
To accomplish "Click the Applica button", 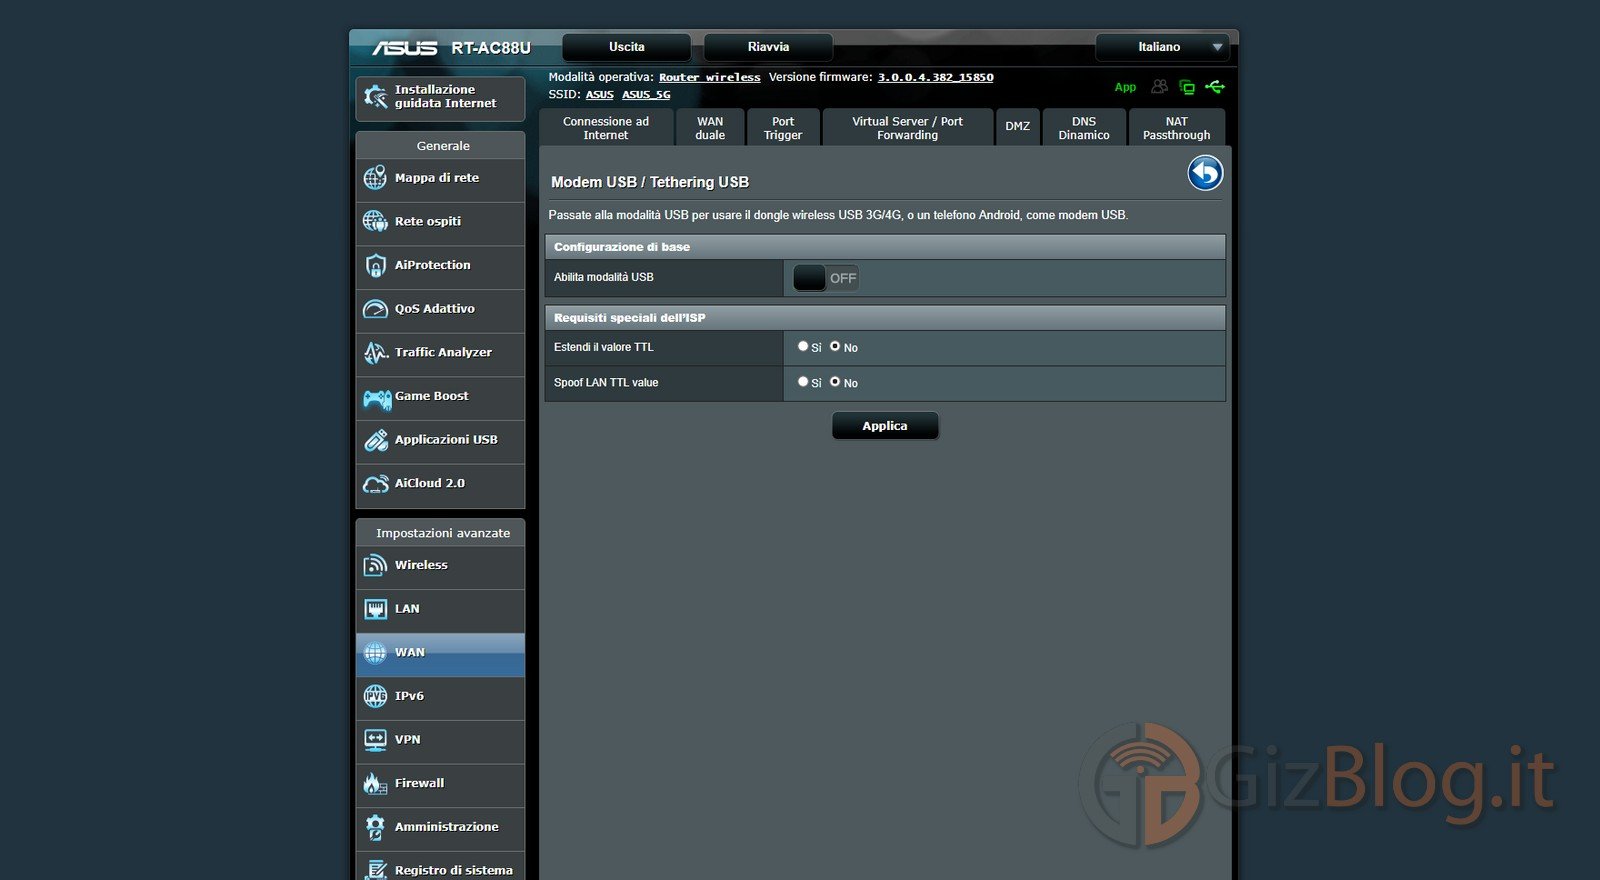I will pos(885,426).
